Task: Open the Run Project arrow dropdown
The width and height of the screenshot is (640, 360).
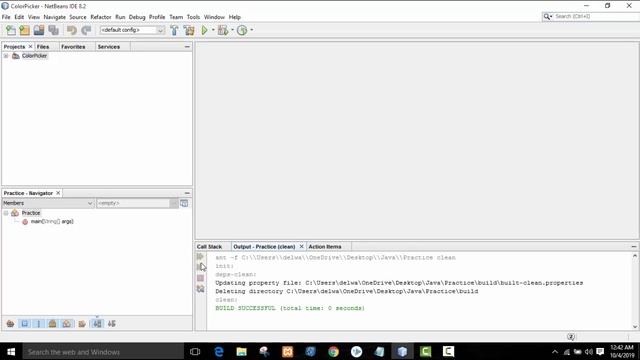Action: click(x=213, y=30)
